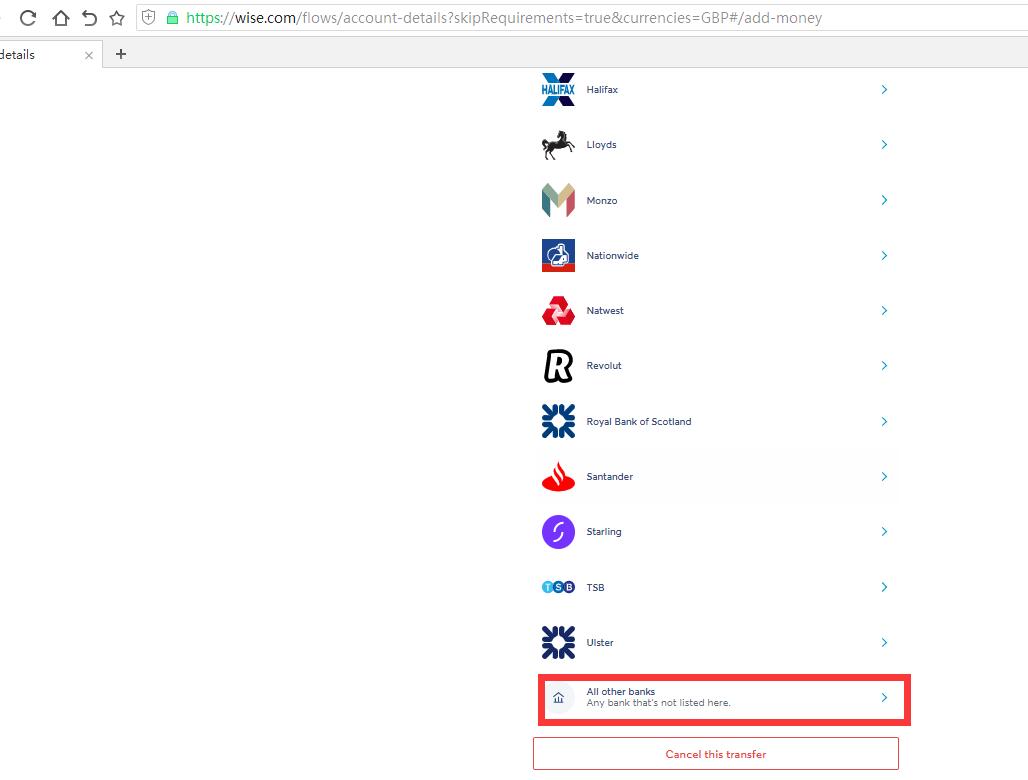Click 'Any bank that's not listed here.' text

coord(658,703)
